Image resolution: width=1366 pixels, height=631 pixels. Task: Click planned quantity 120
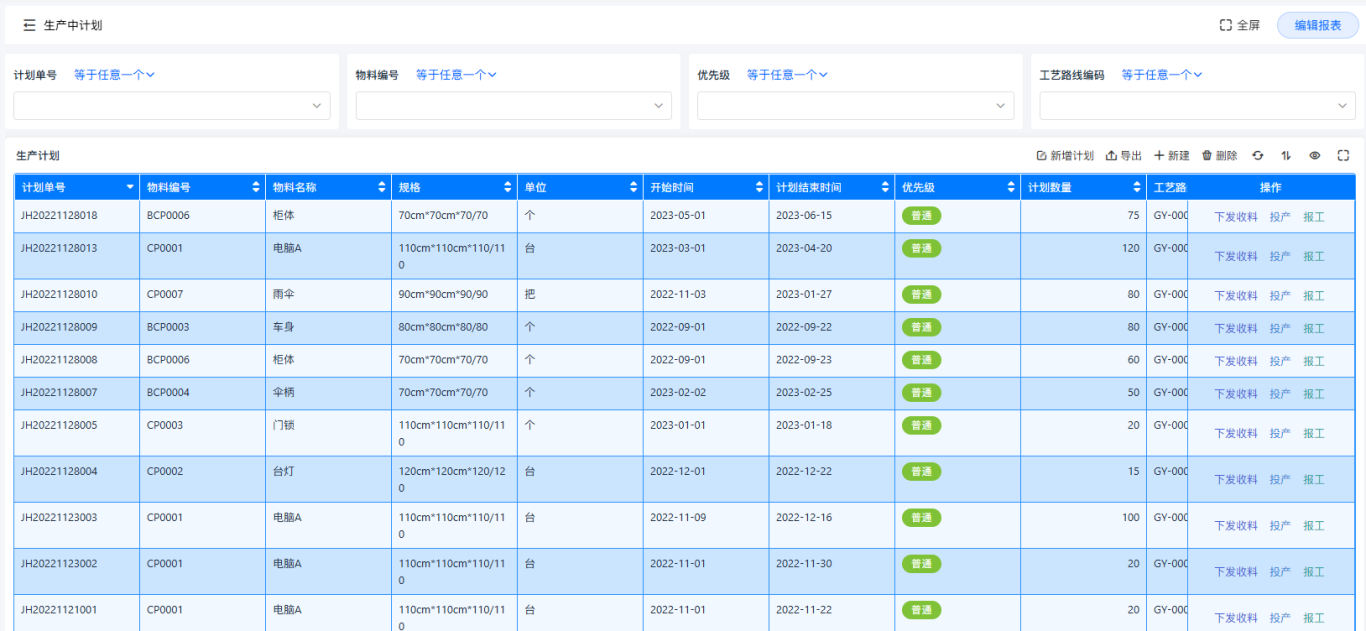pos(1130,248)
